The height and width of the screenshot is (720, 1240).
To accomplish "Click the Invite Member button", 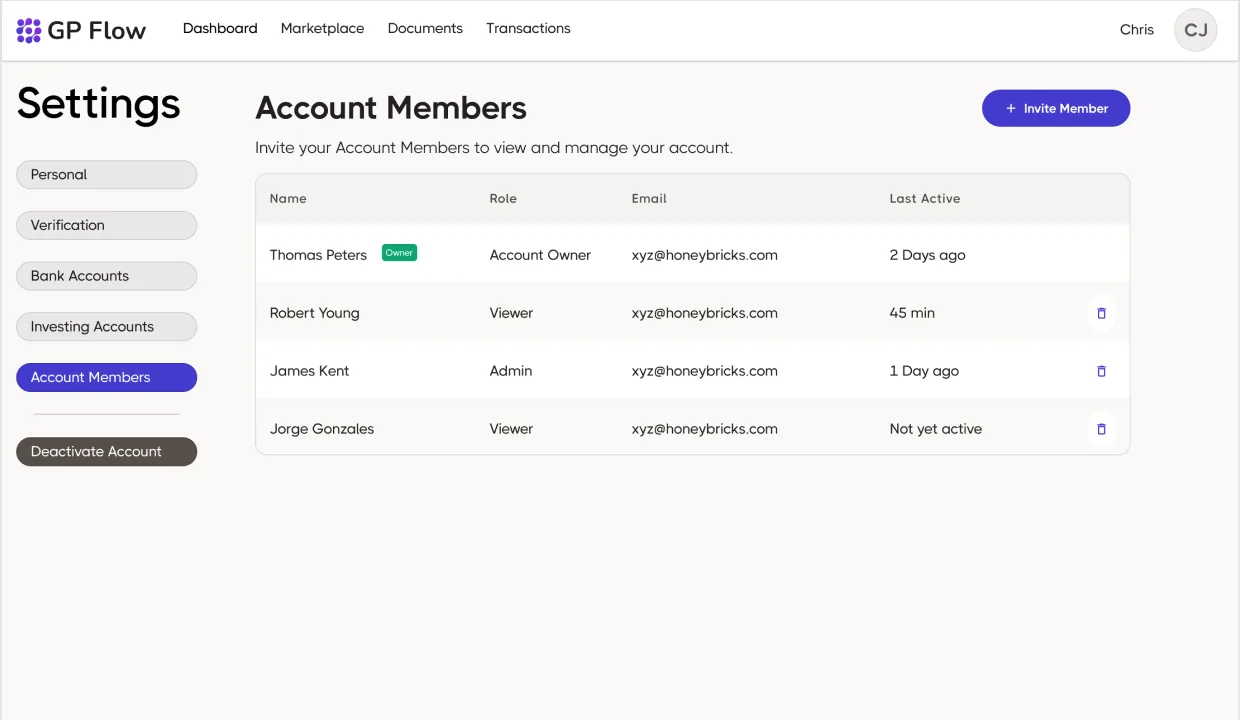I will [x=1056, y=108].
